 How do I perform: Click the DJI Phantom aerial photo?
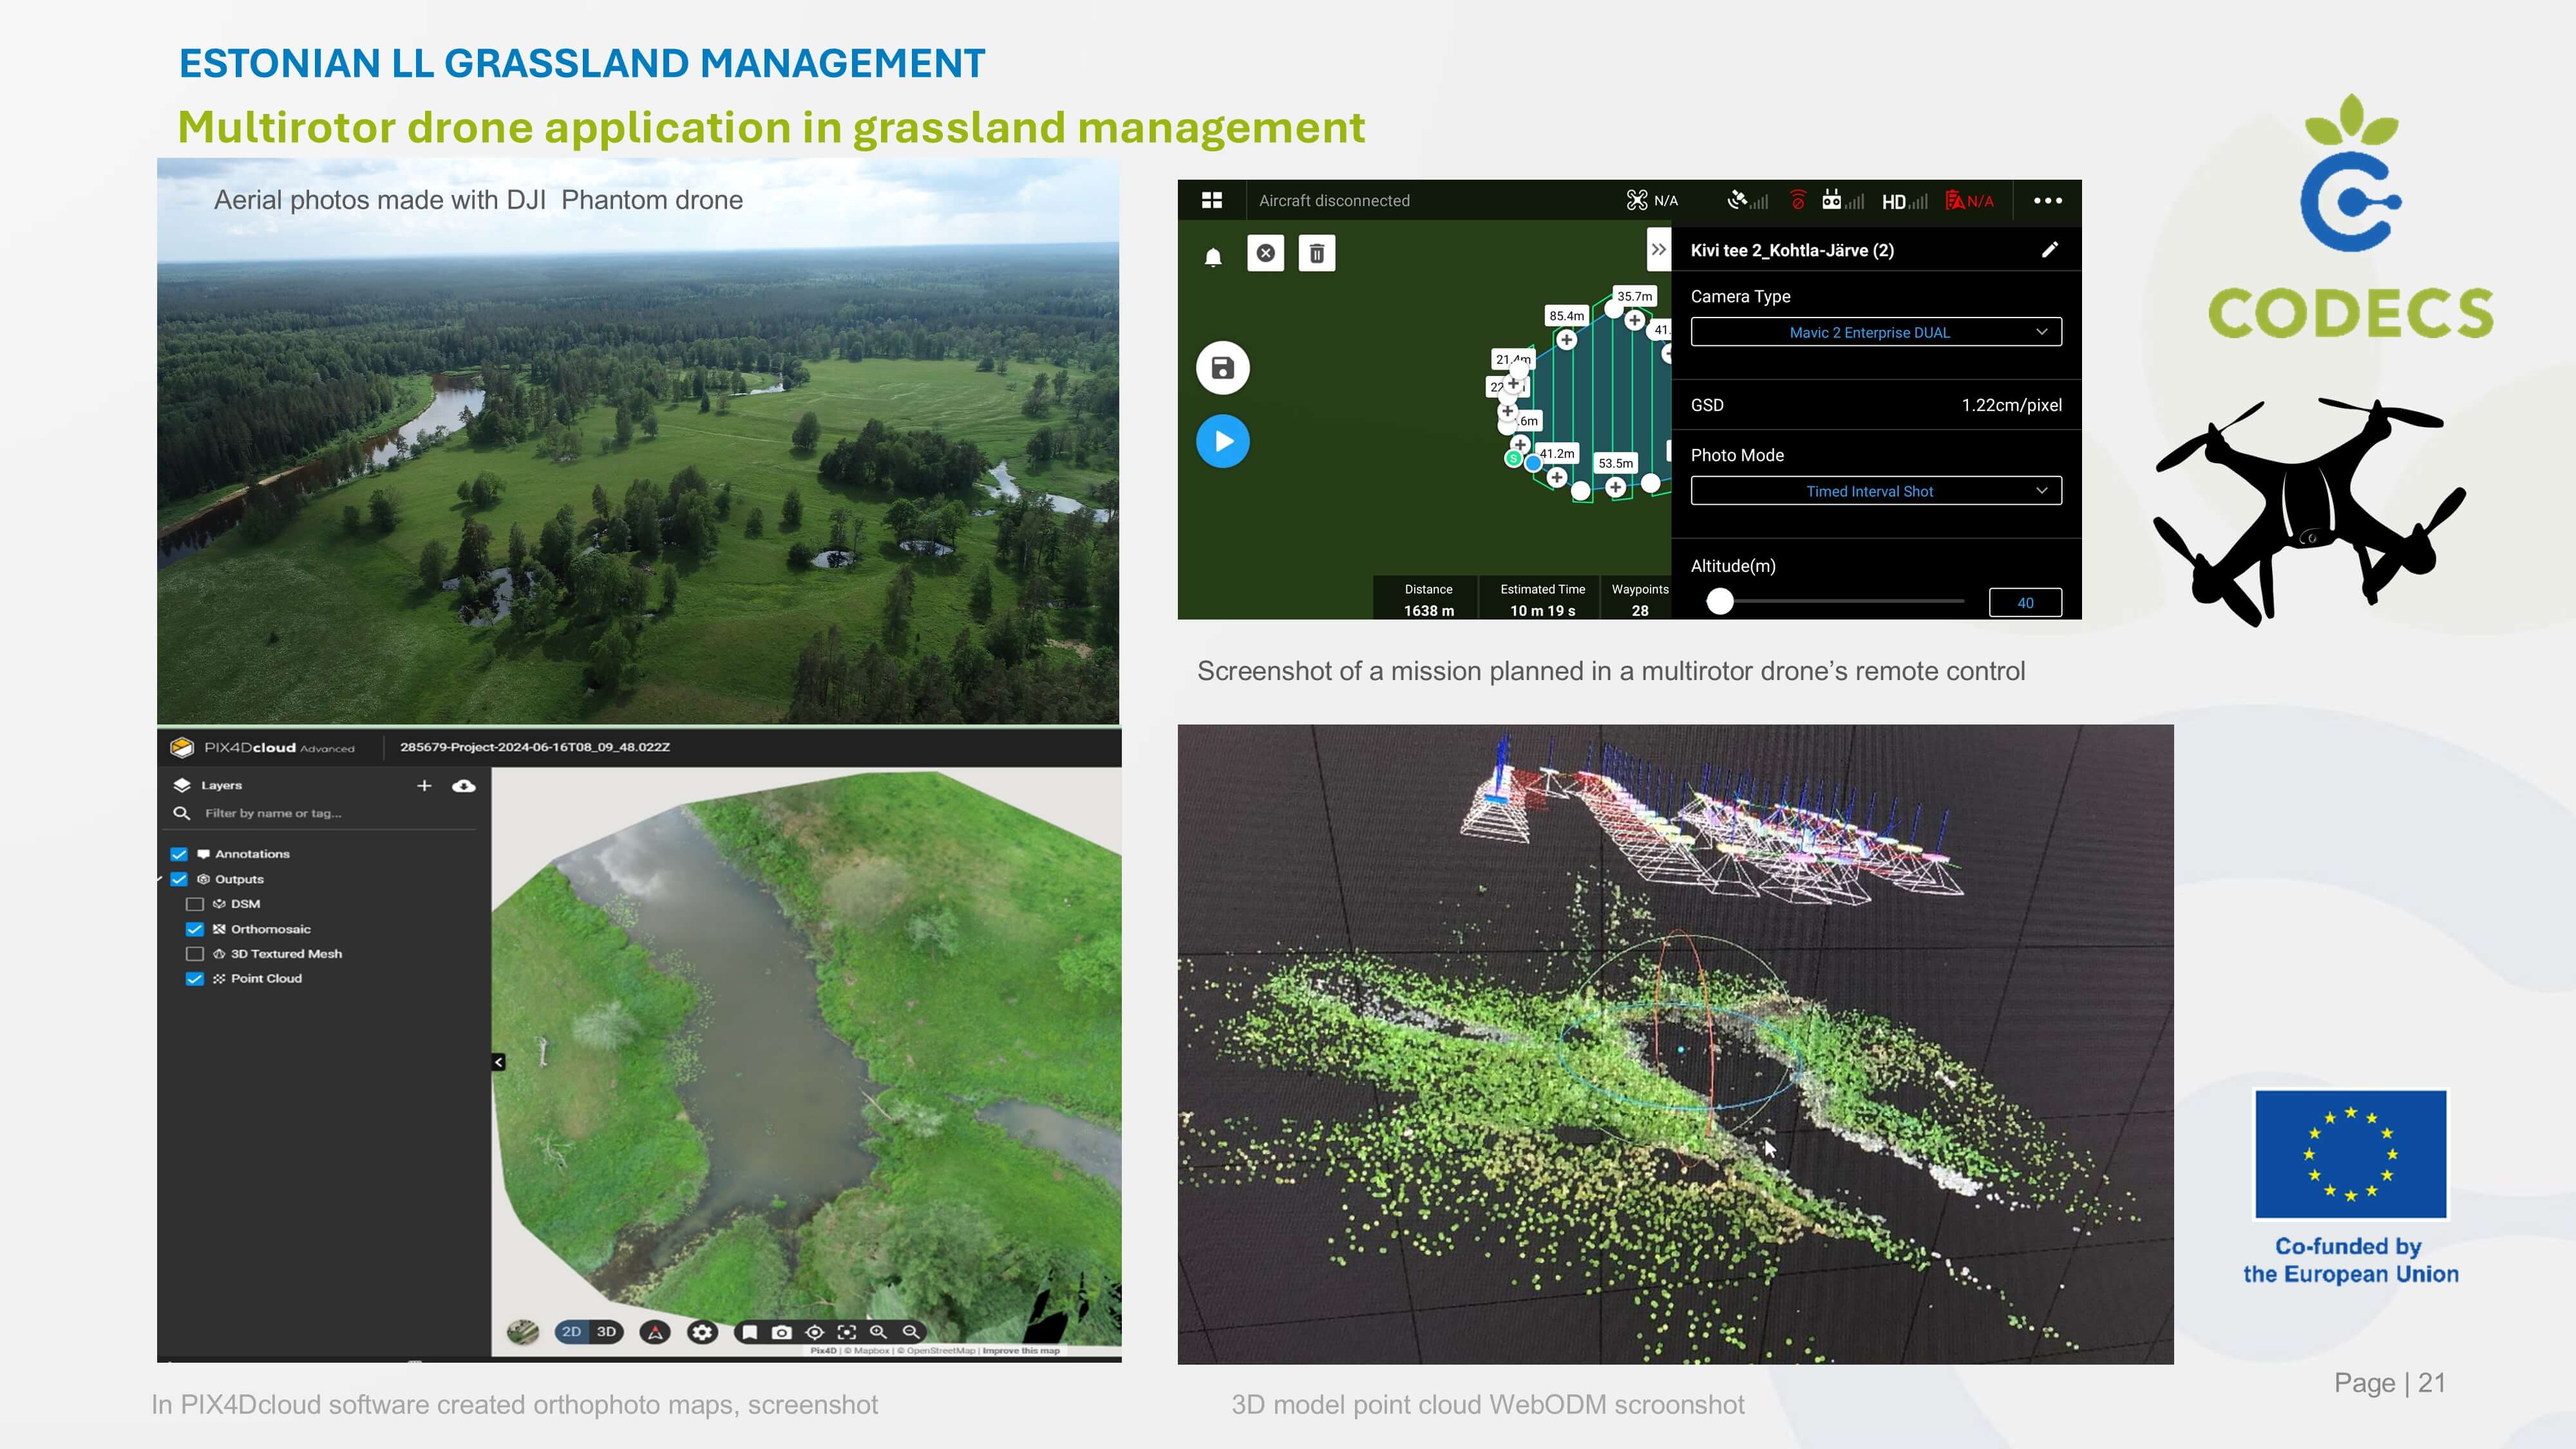pyautogui.click(x=638, y=441)
